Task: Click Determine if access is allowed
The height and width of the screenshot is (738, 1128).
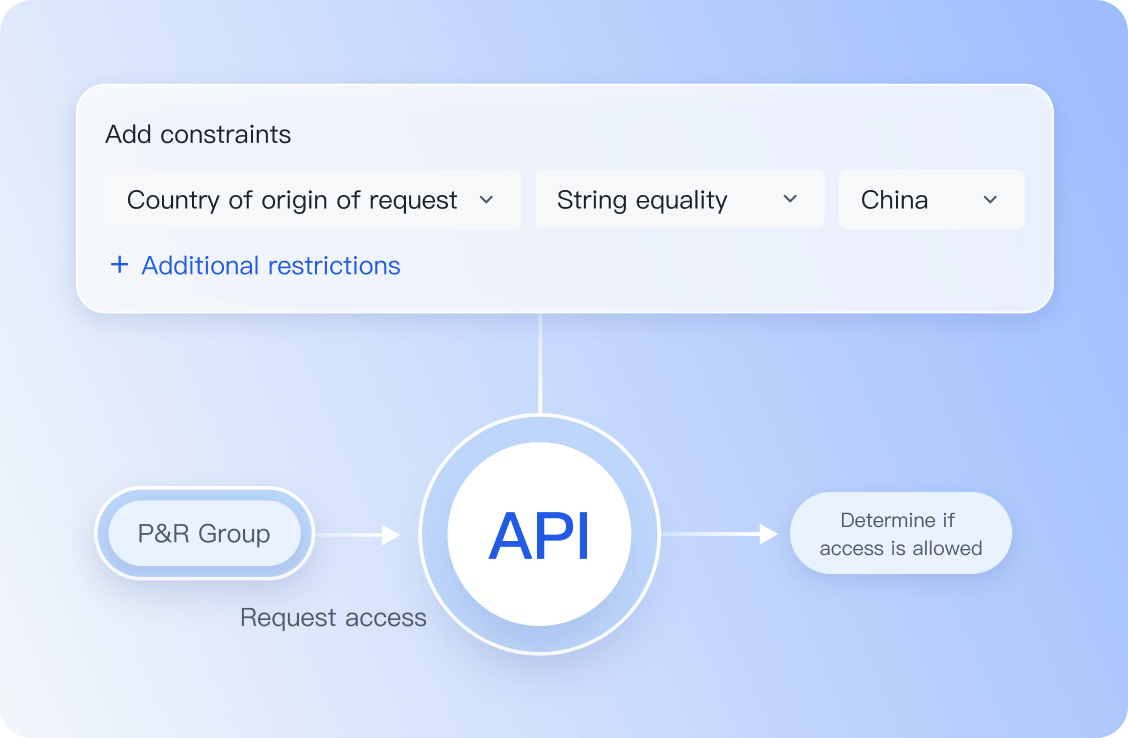Action: pyautogui.click(x=901, y=533)
